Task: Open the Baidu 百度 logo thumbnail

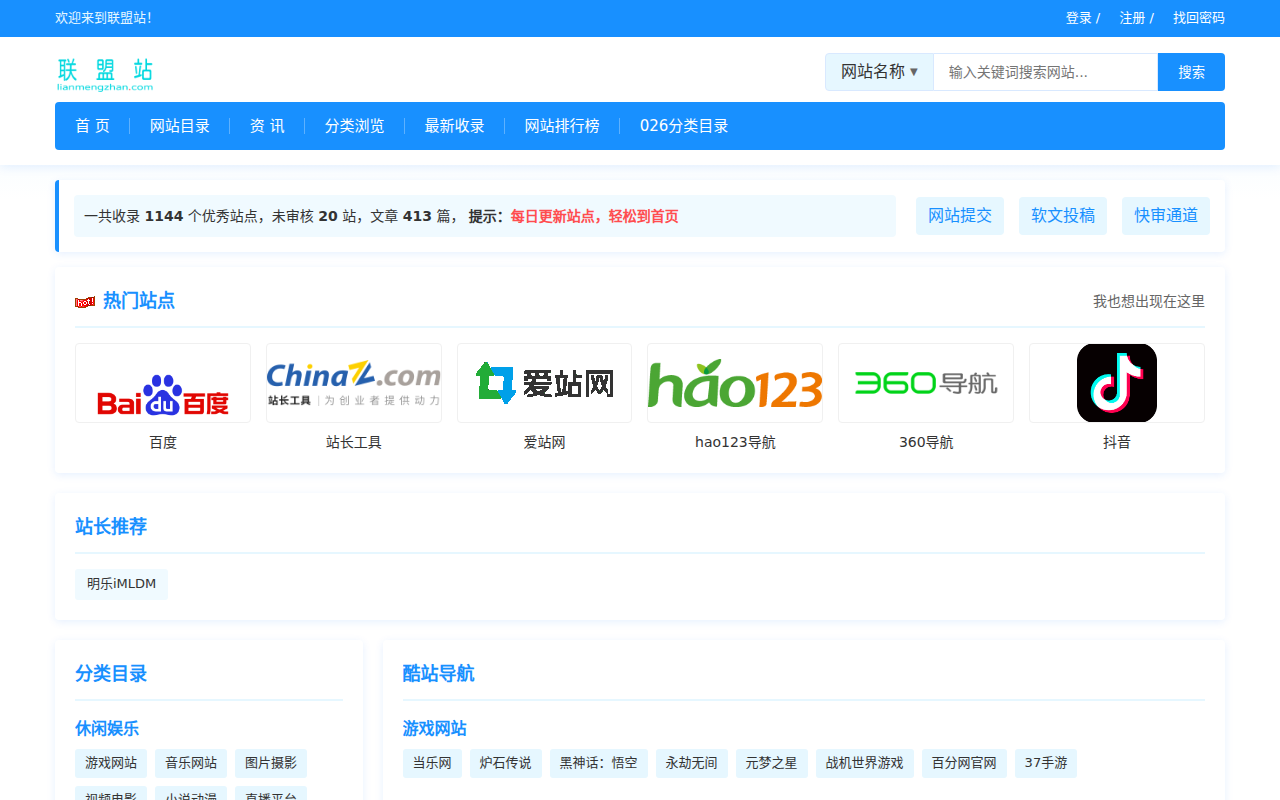Action: [163, 383]
